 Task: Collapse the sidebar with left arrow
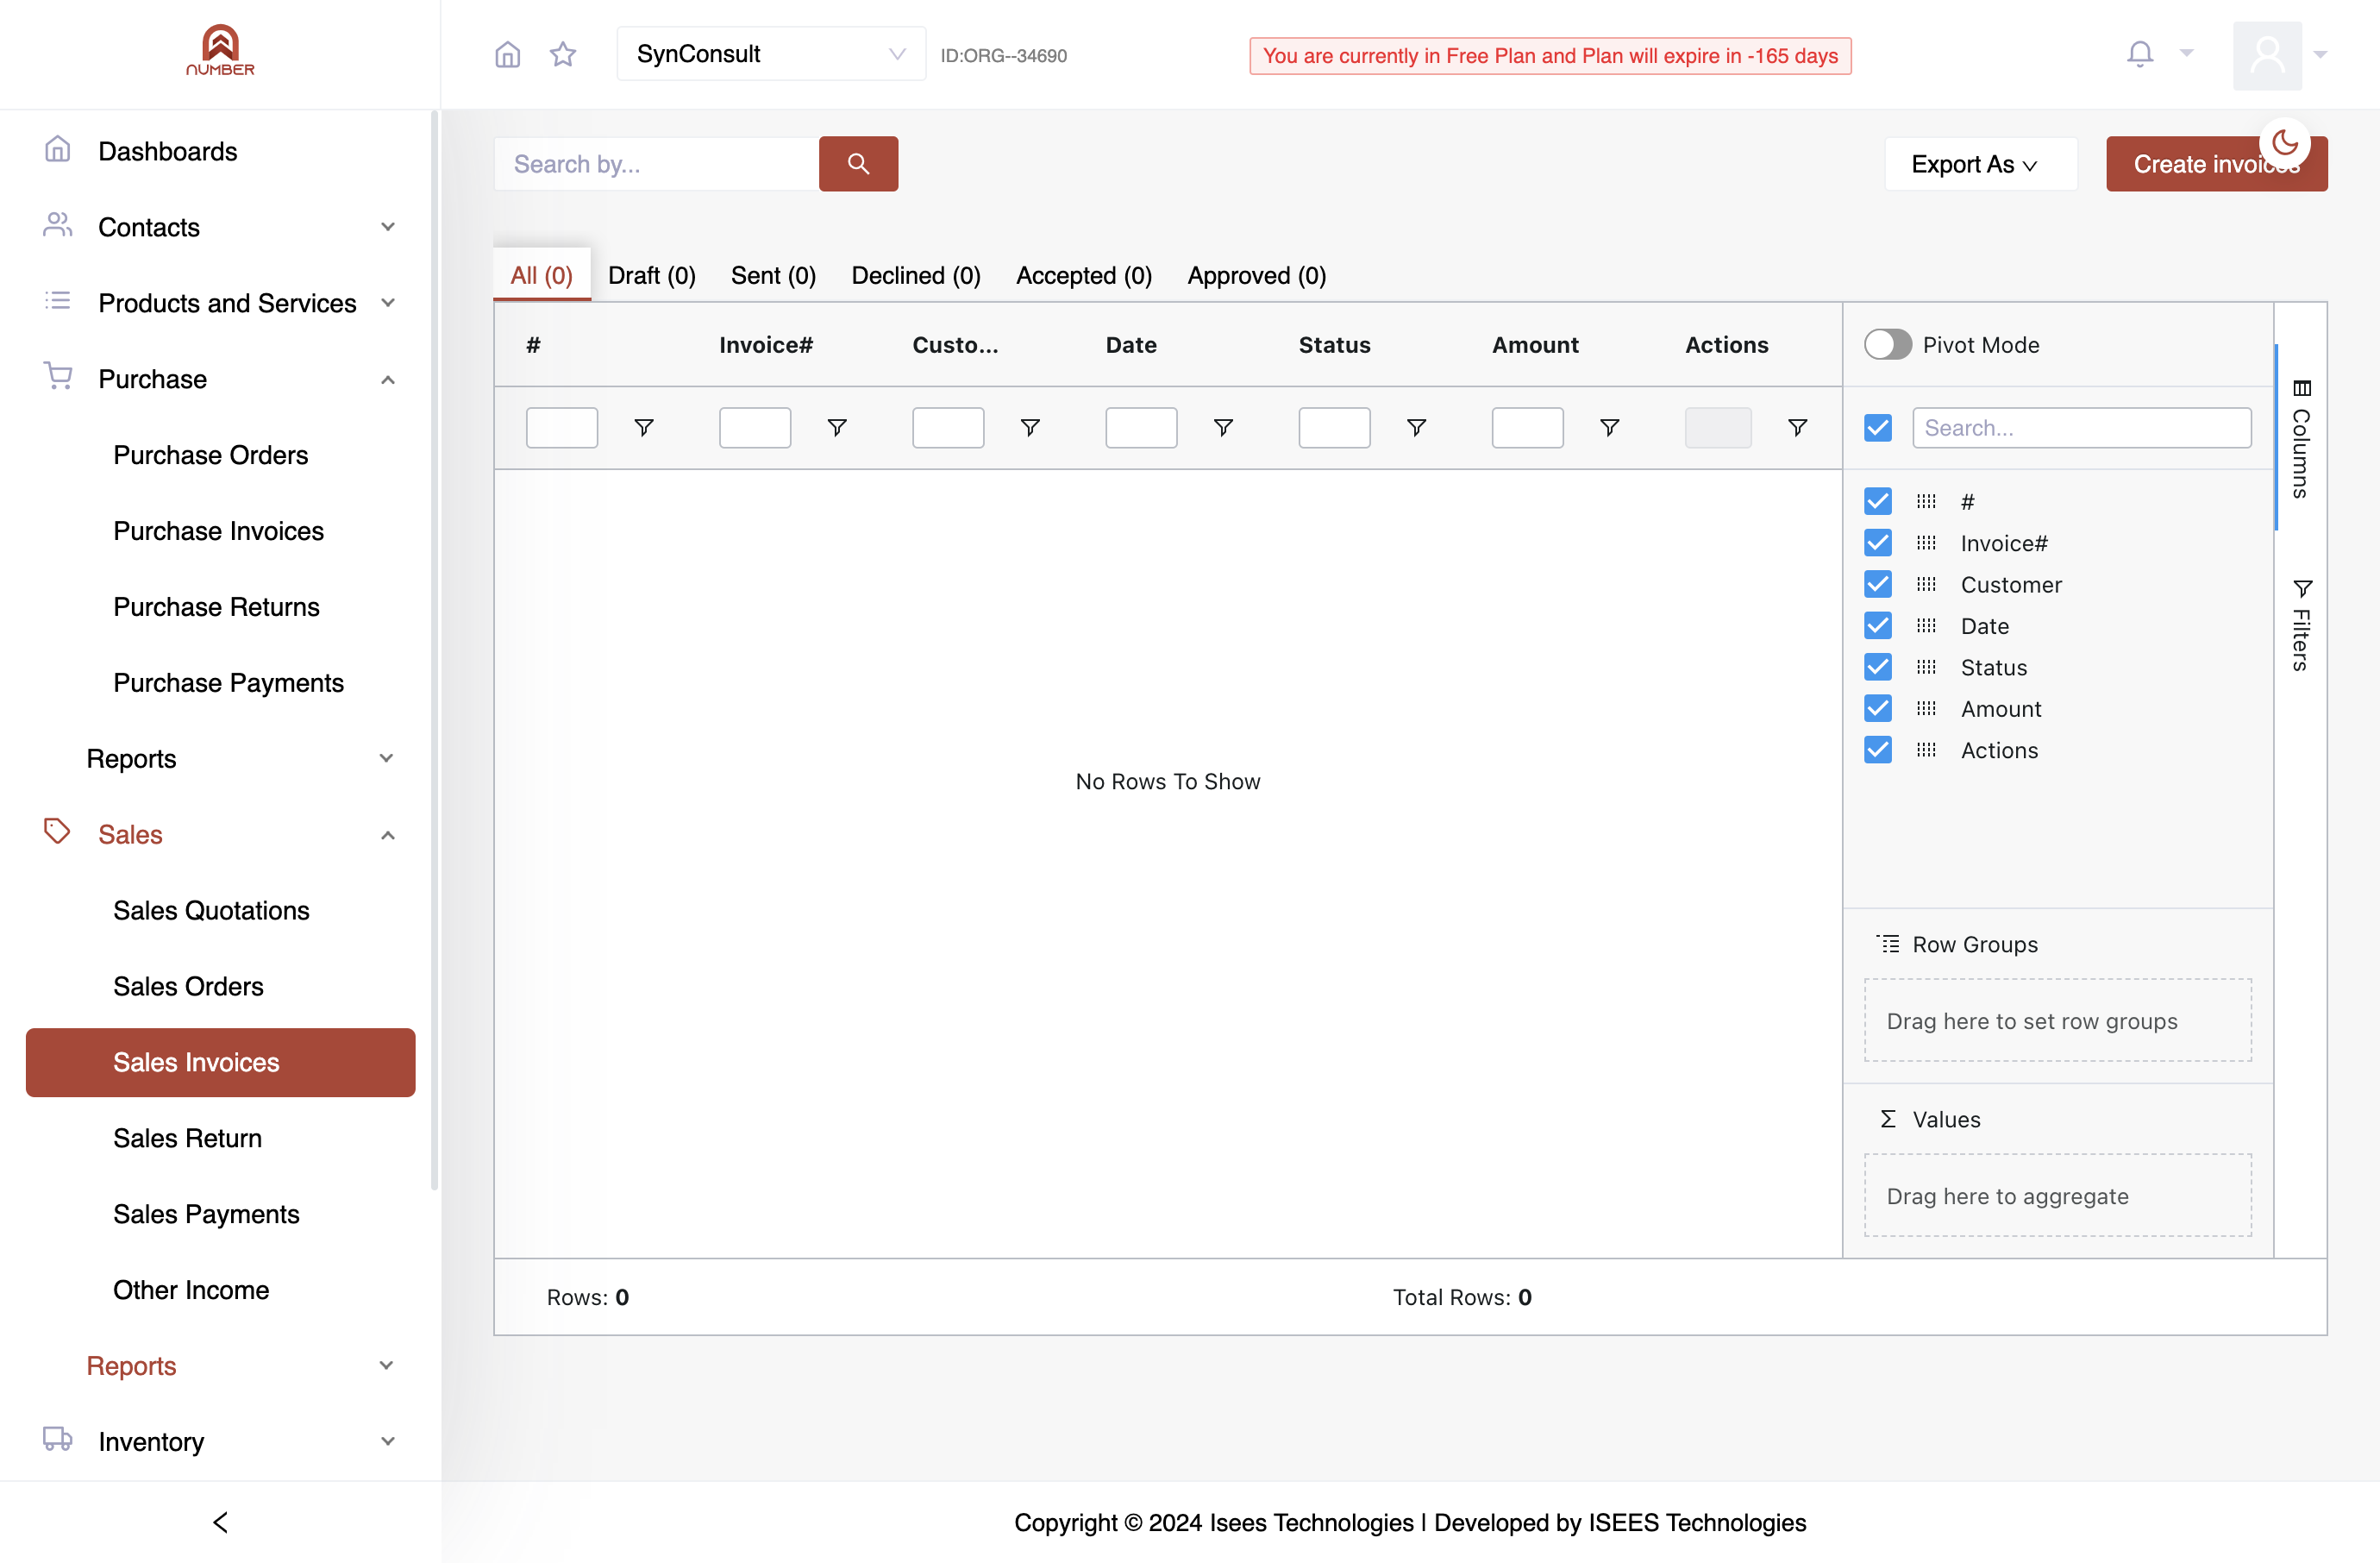[x=220, y=1522]
